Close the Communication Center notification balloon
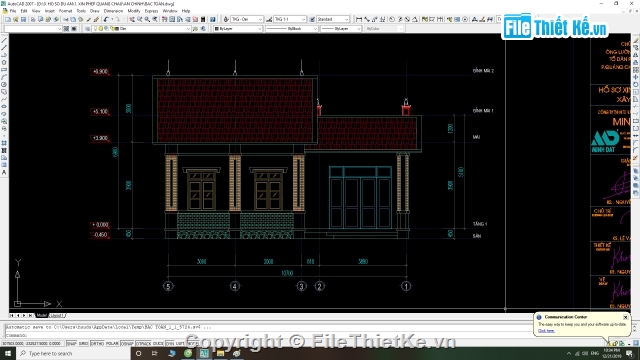Screen dimensions: 640x360 [625, 317]
